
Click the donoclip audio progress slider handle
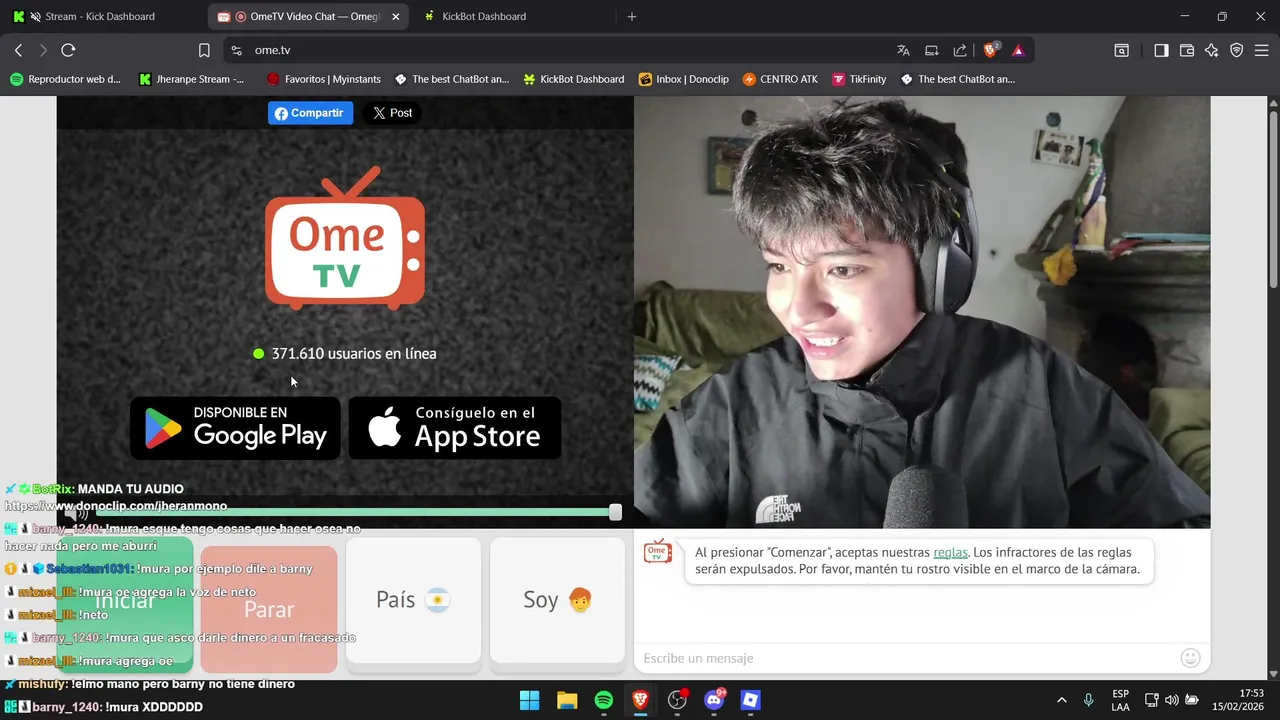tap(615, 512)
